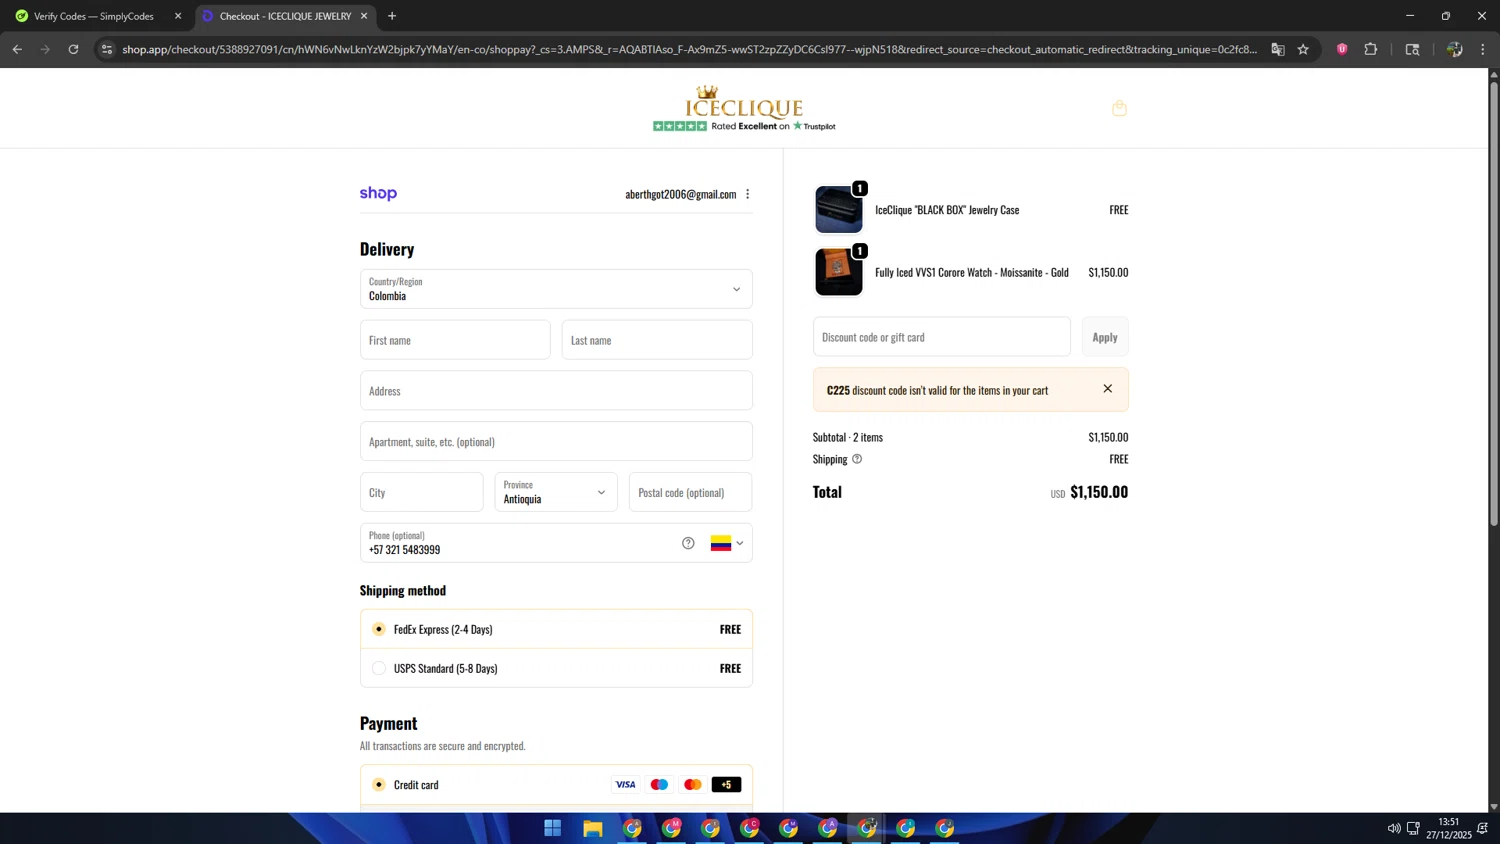Click the Discount code or gift card field
The image size is (1500, 844).
(942, 337)
